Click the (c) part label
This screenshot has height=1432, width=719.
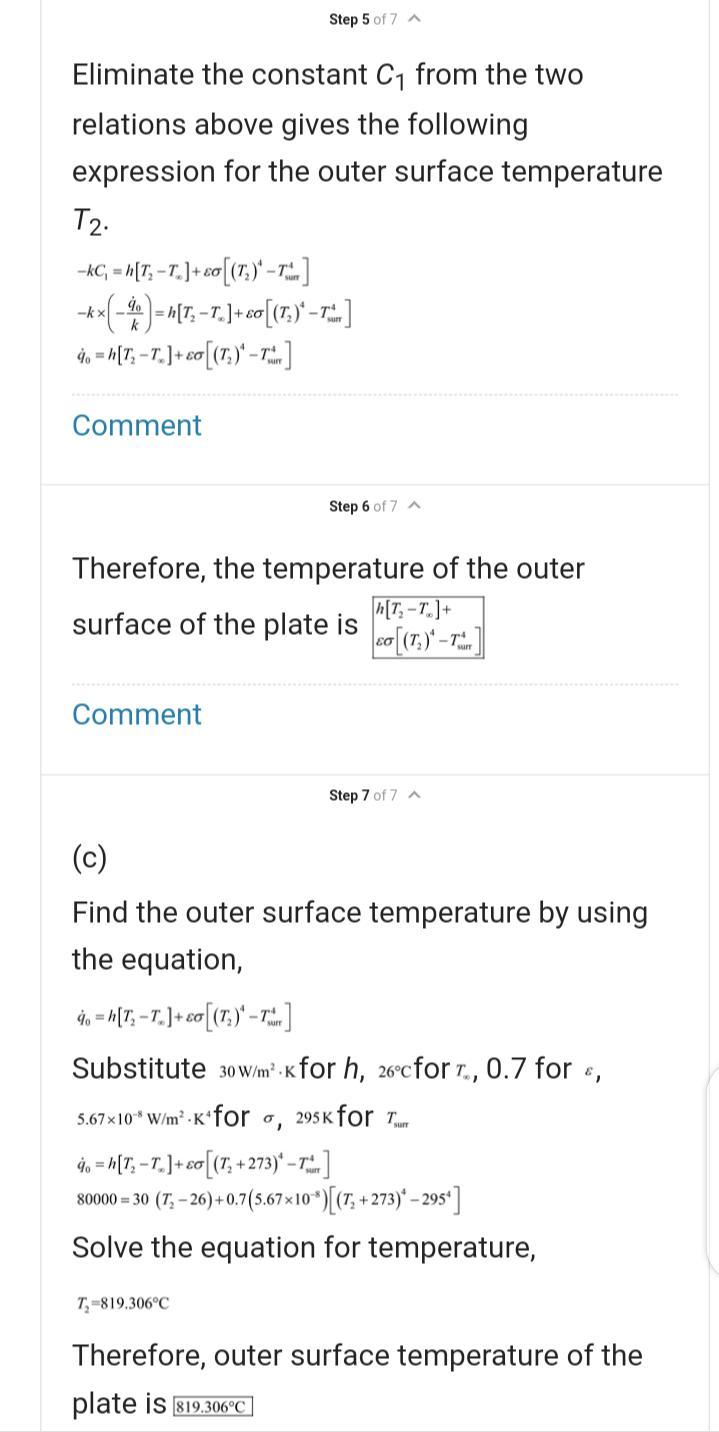(x=89, y=857)
